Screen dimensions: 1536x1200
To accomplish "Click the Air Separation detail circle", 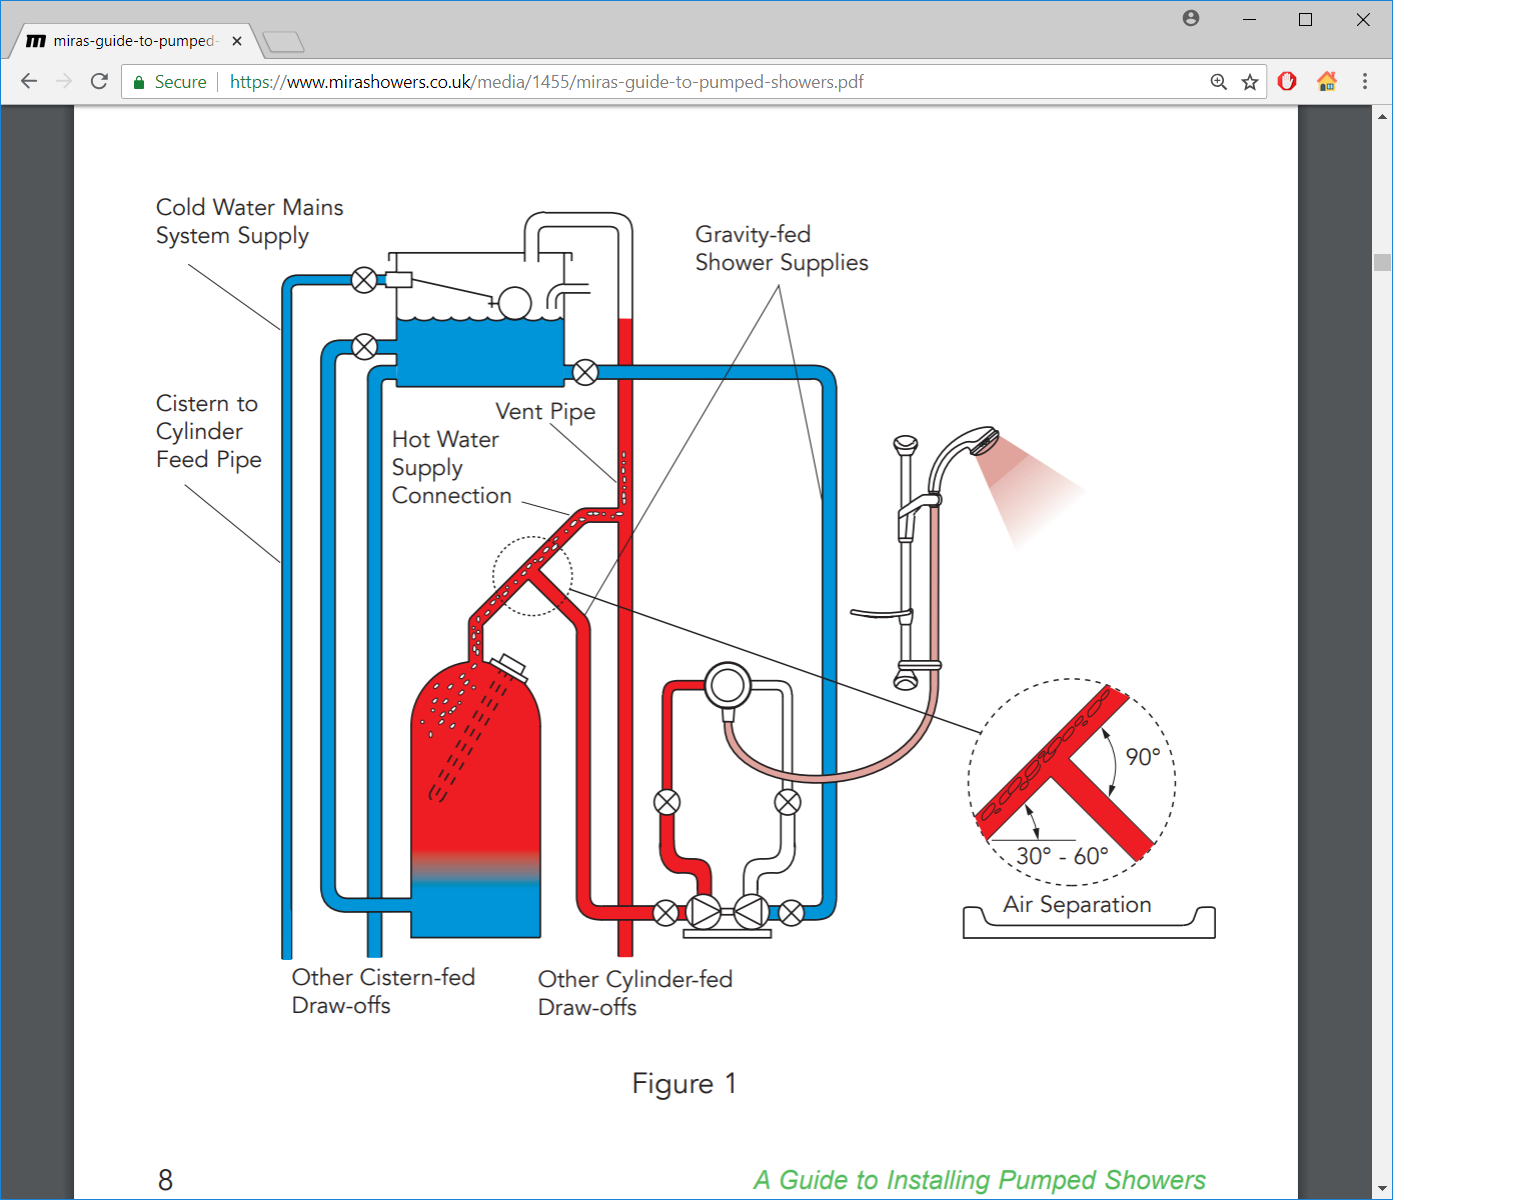I will pos(1071,782).
